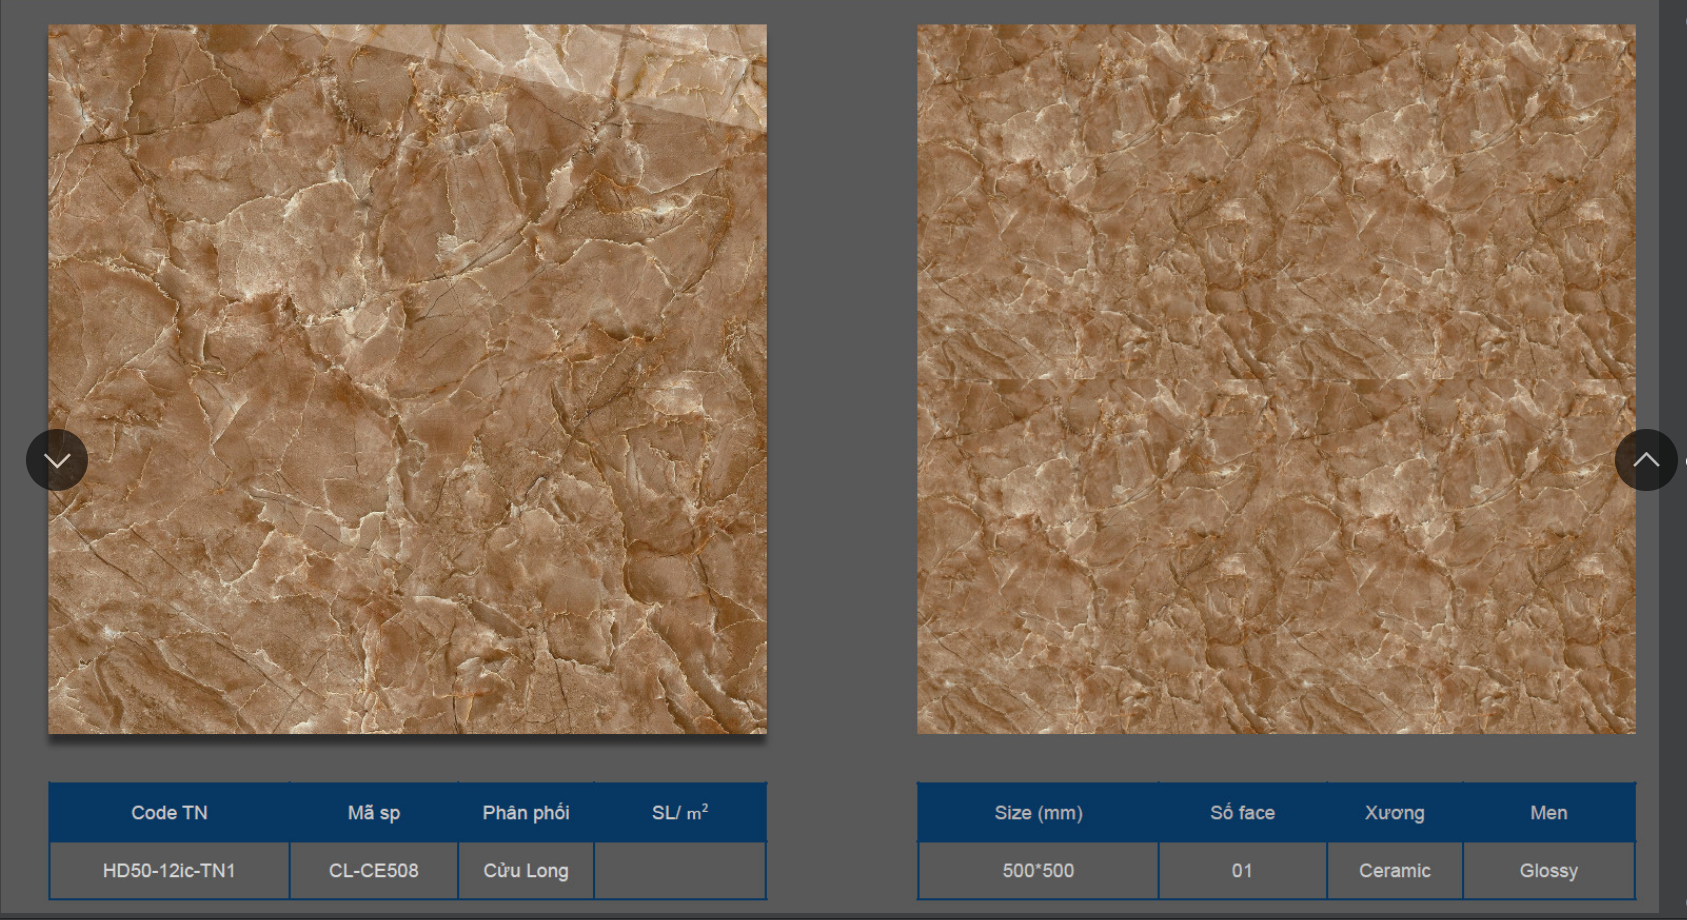Click the 01 face count cell
Image resolution: width=1687 pixels, height=920 pixels.
point(1242,870)
